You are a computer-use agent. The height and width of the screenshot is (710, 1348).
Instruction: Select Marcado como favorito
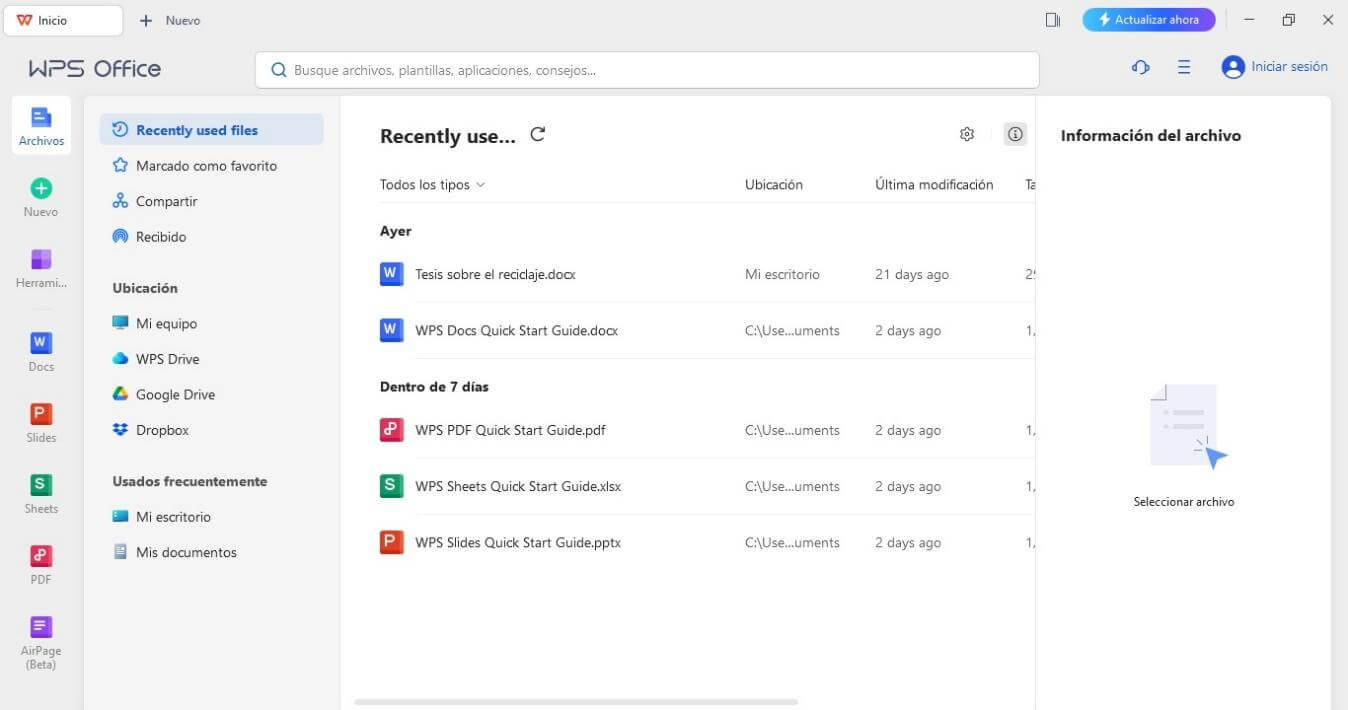(x=206, y=166)
